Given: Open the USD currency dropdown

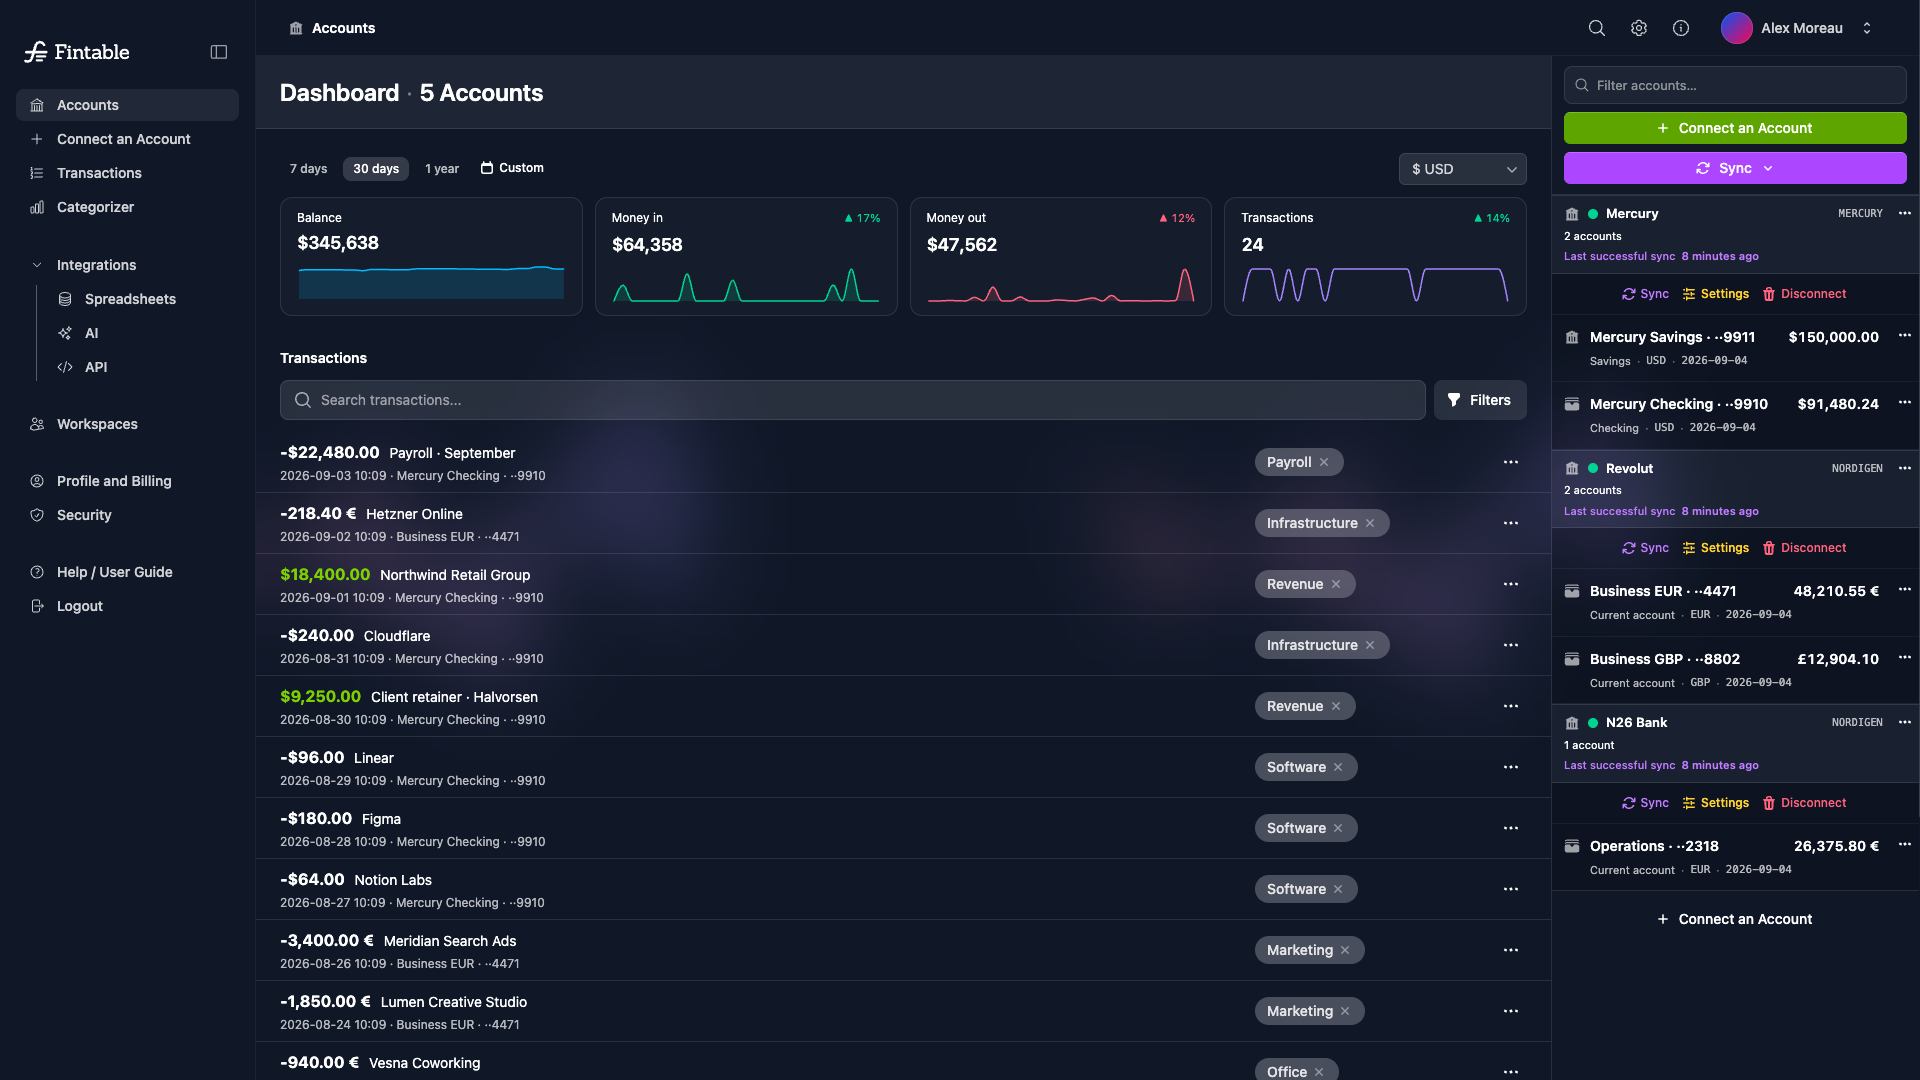Looking at the screenshot, I should click(x=1462, y=169).
